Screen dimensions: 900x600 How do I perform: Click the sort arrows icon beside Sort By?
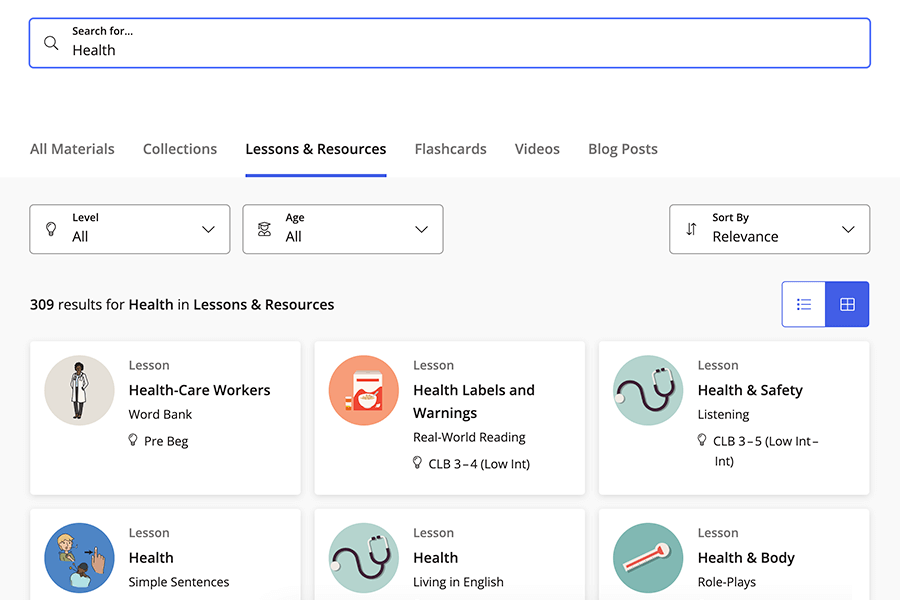[x=691, y=229]
